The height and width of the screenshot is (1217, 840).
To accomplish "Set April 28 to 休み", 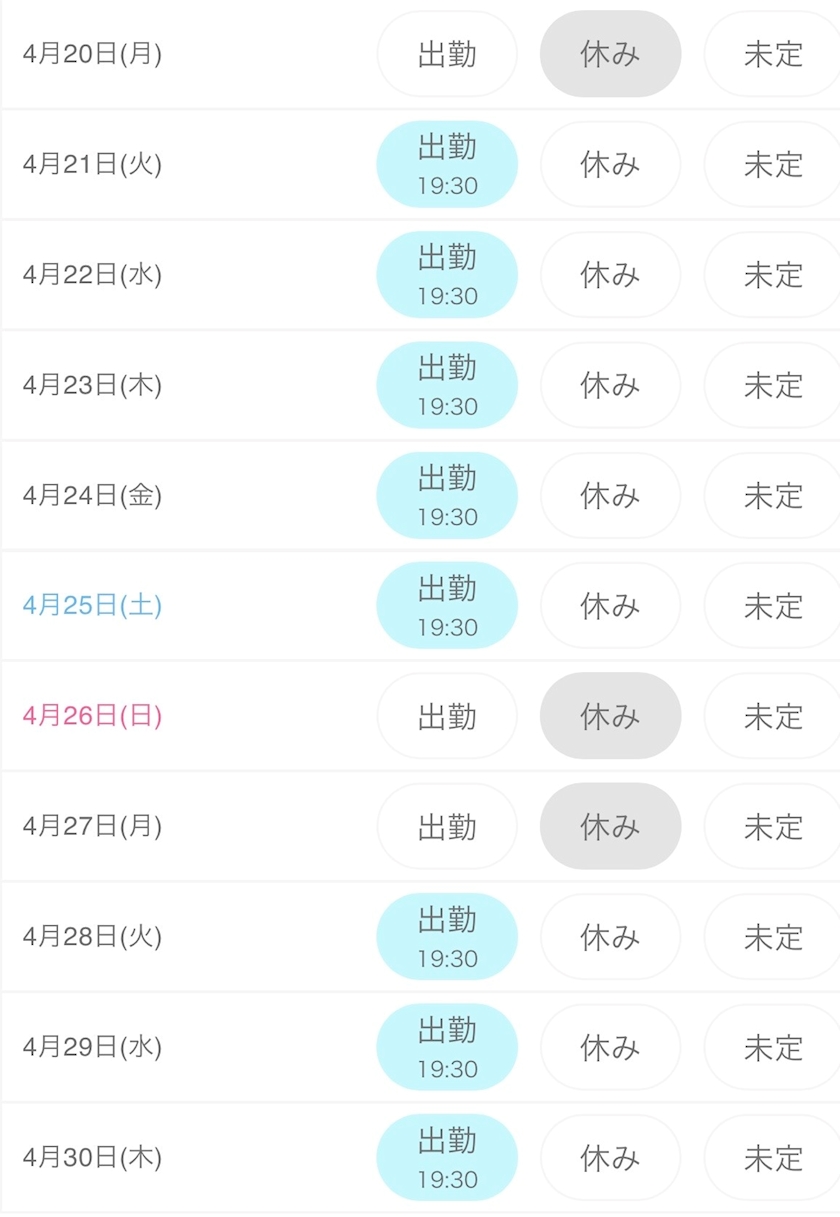I will [610, 937].
